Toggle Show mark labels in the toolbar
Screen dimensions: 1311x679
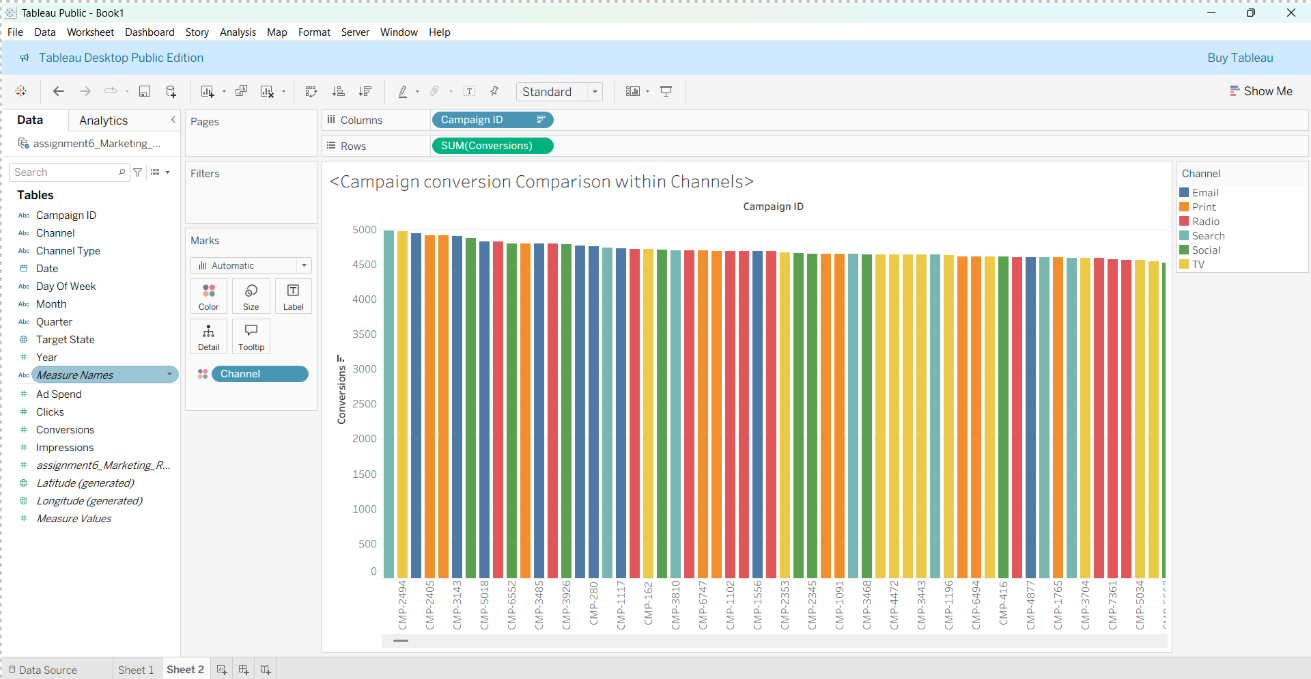(x=469, y=91)
